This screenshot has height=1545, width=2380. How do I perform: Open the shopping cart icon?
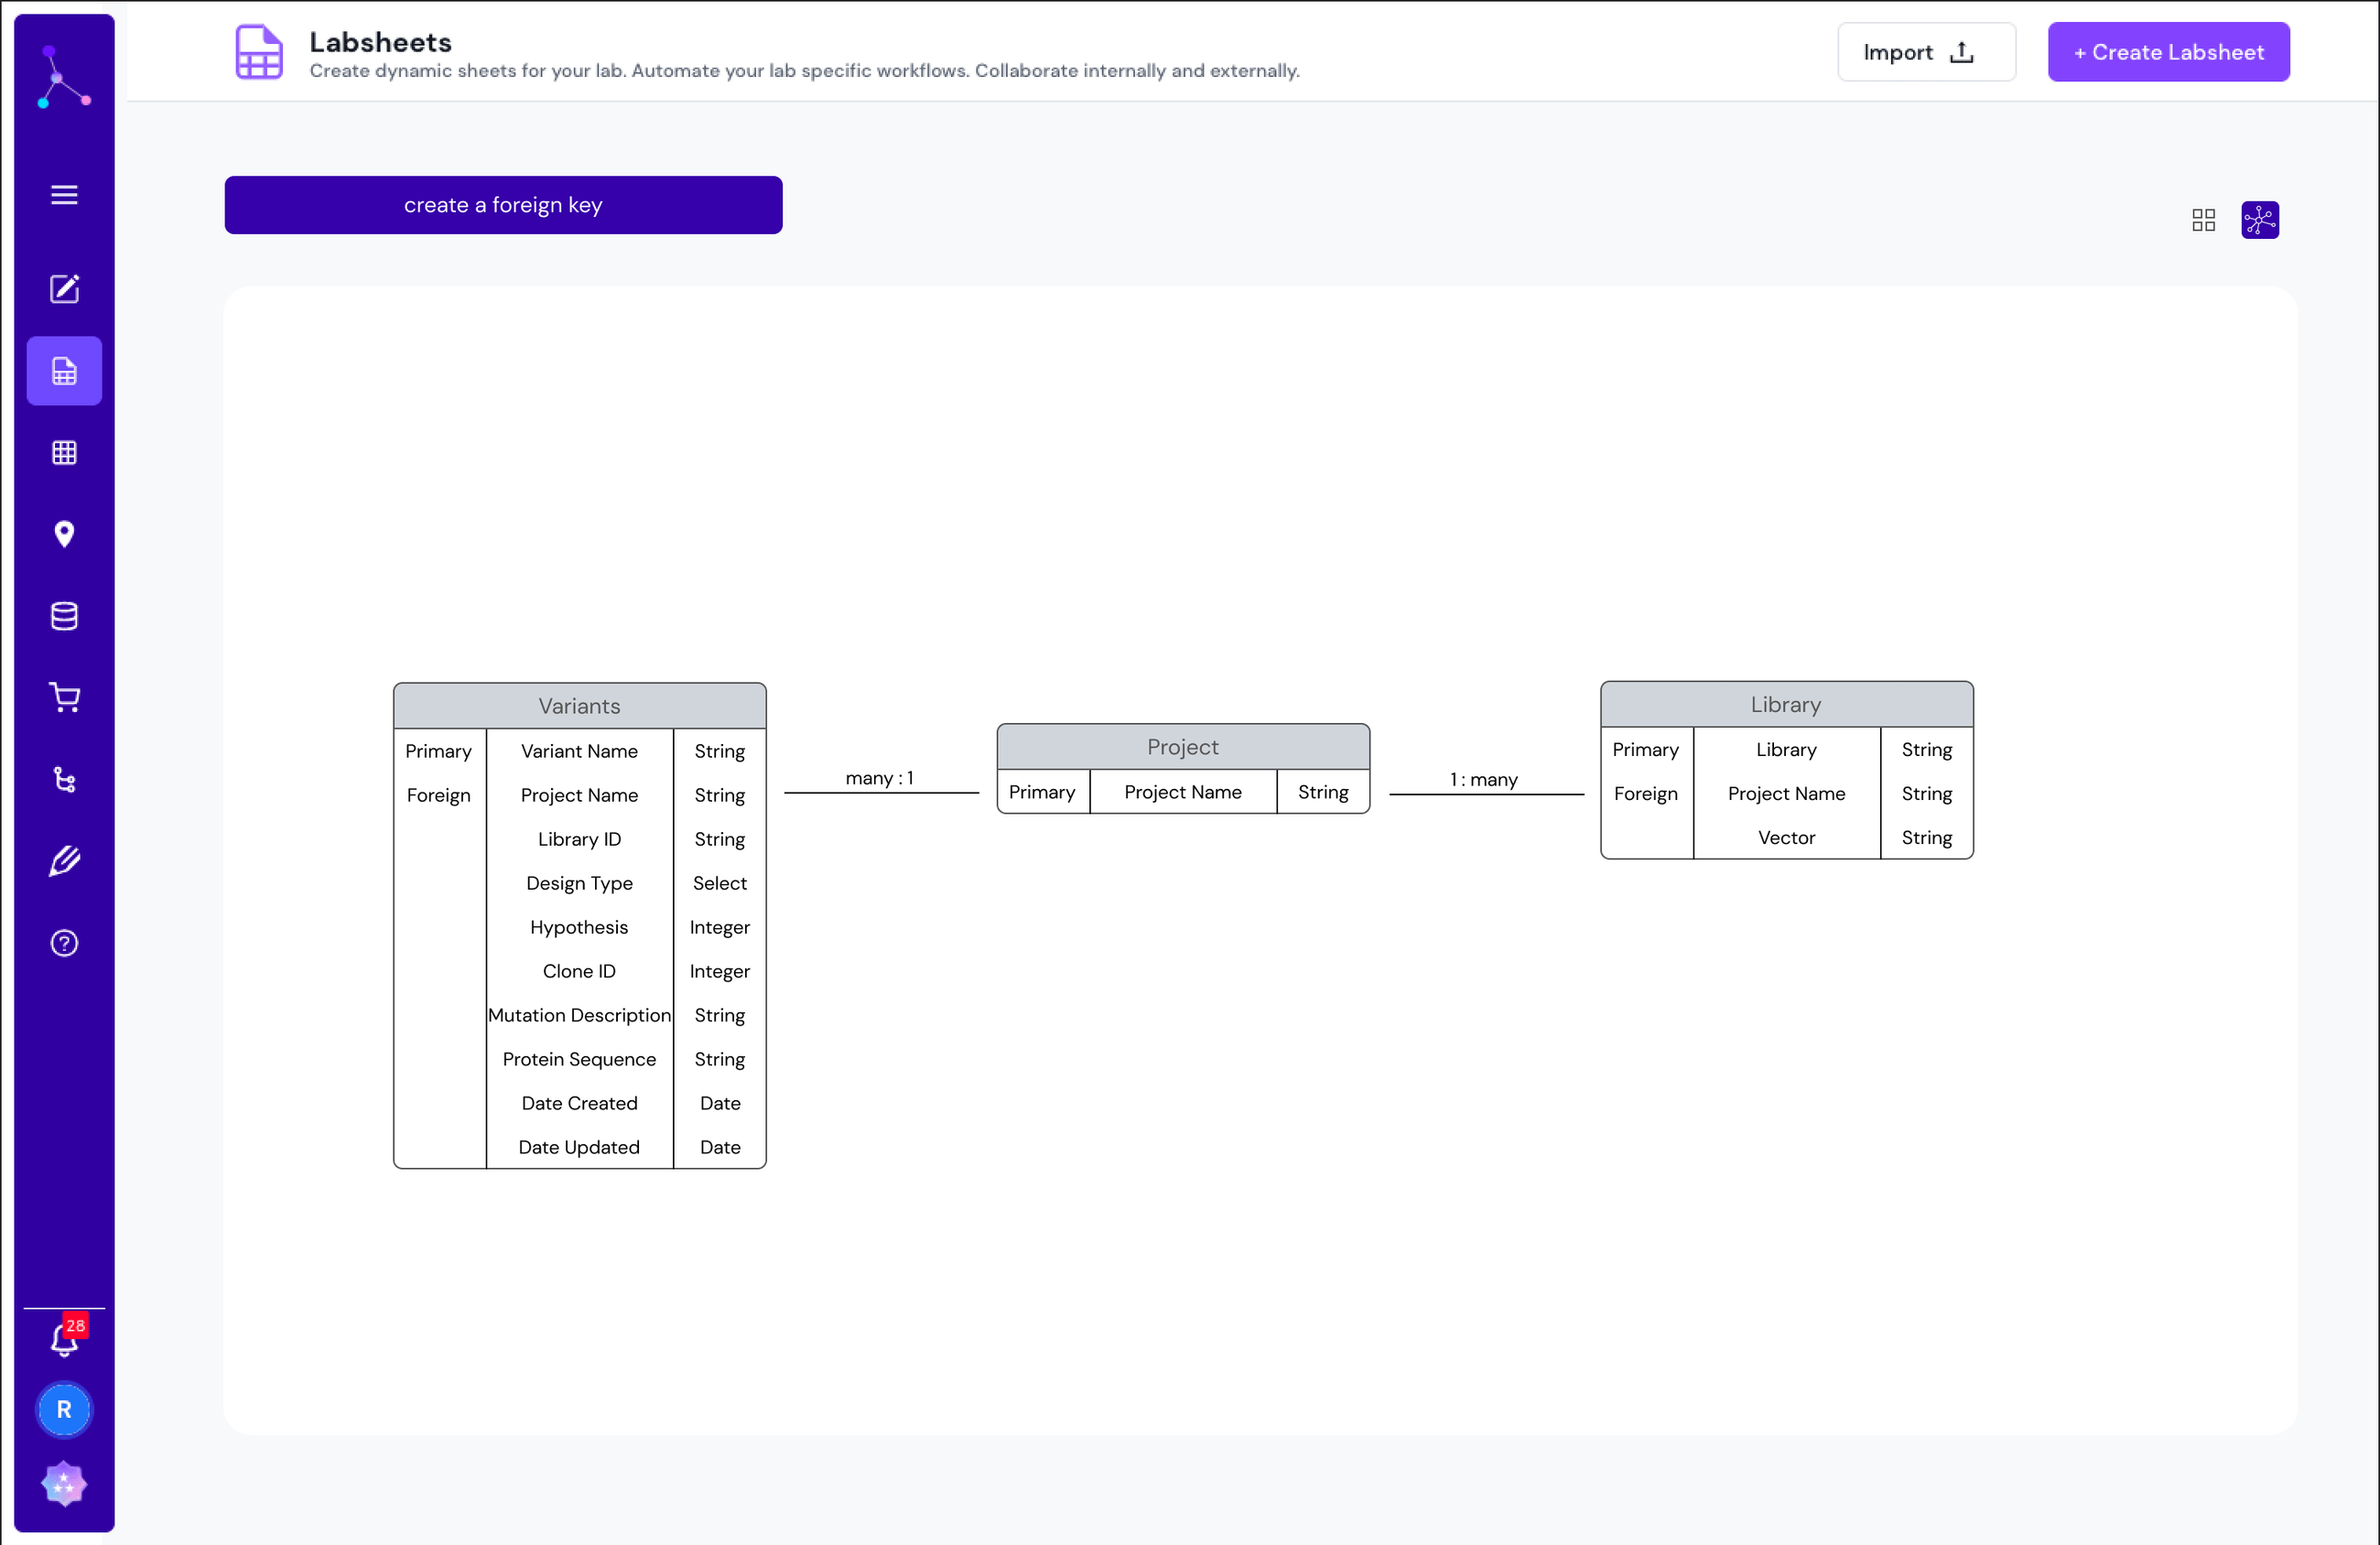click(64, 697)
